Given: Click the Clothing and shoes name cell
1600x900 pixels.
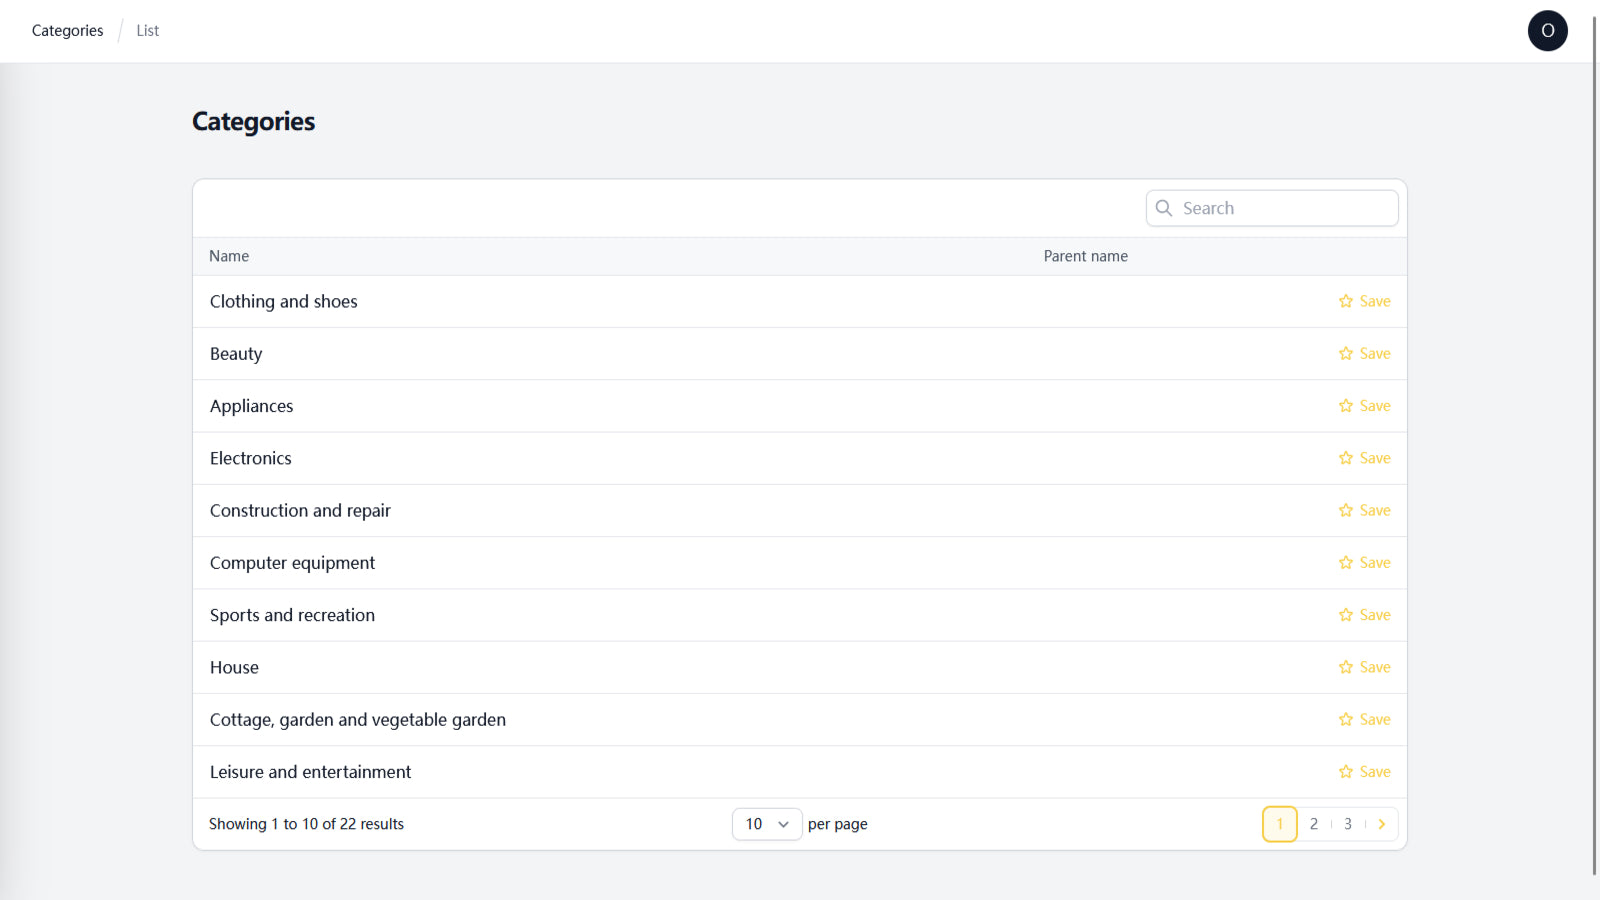Looking at the screenshot, I should tap(284, 301).
